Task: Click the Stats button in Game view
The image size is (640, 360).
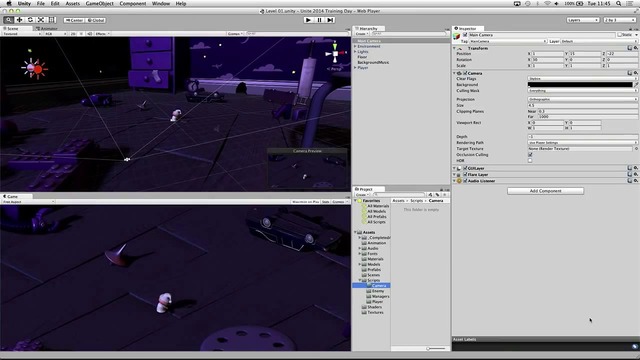Action: (x=325, y=202)
